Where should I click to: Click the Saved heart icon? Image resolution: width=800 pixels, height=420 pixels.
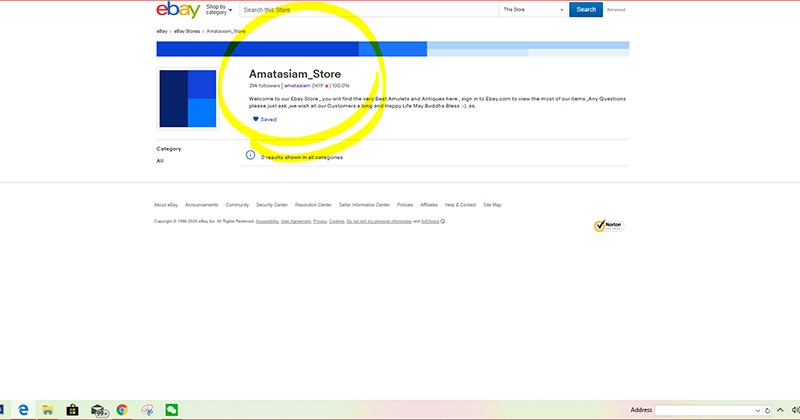tap(256, 119)
